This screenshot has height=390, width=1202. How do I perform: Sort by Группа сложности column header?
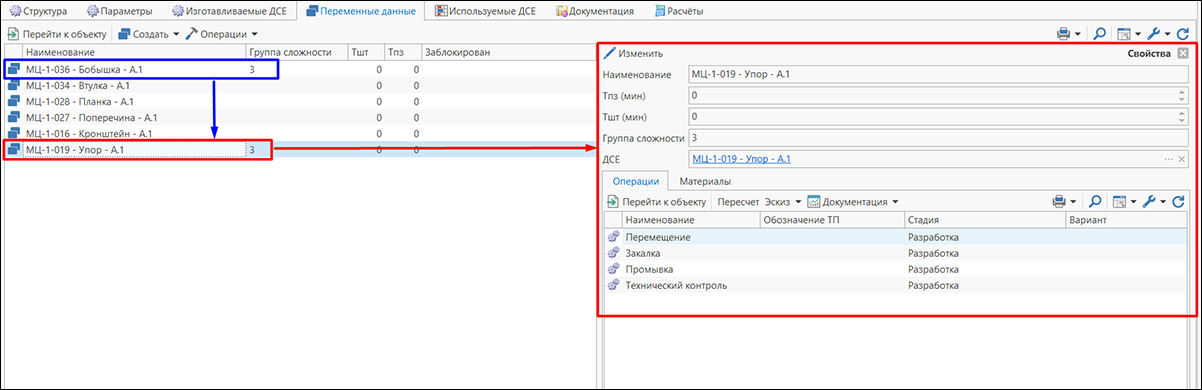[x=296, y=52]
